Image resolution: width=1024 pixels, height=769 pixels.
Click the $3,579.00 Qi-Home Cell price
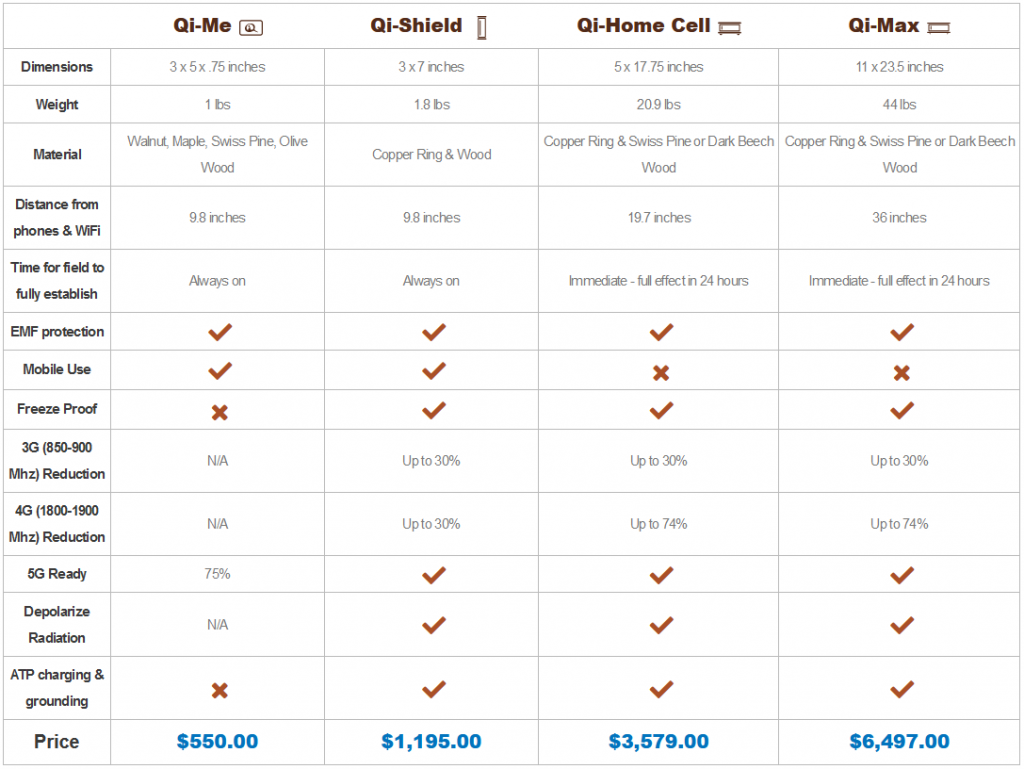coord(658,742)
